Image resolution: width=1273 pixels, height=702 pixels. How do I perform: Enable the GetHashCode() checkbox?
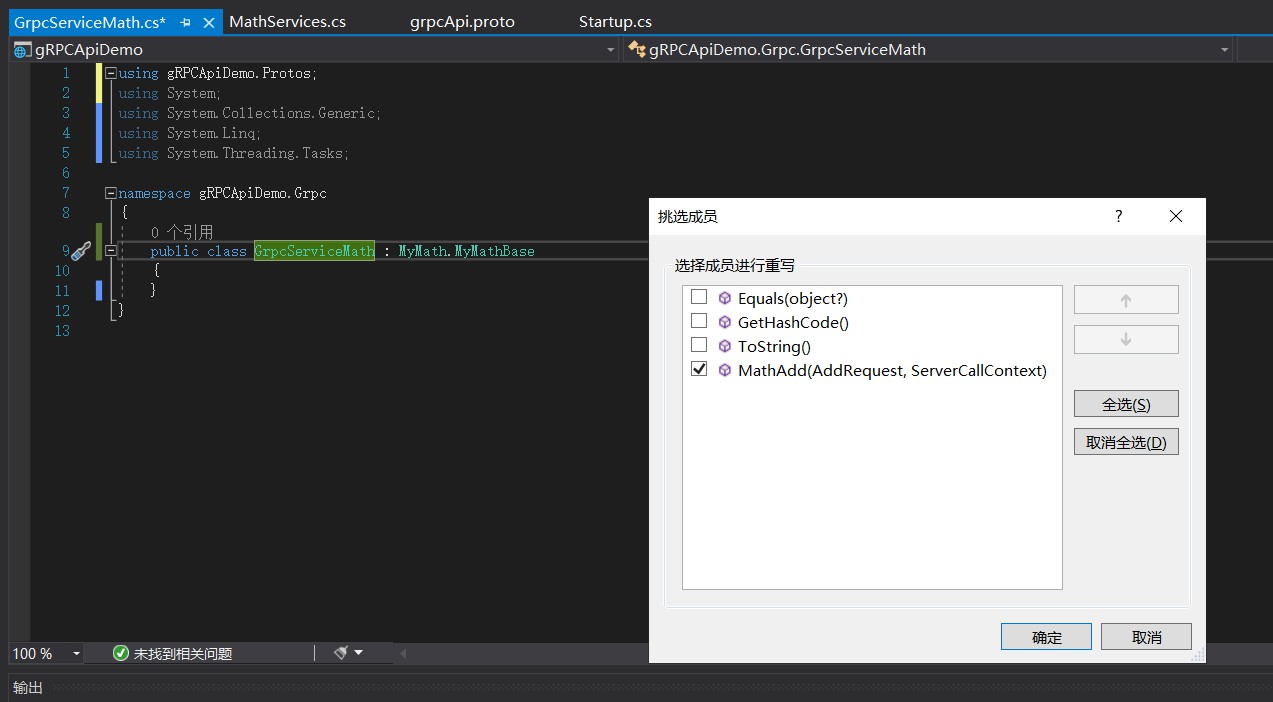coord(699,321)
